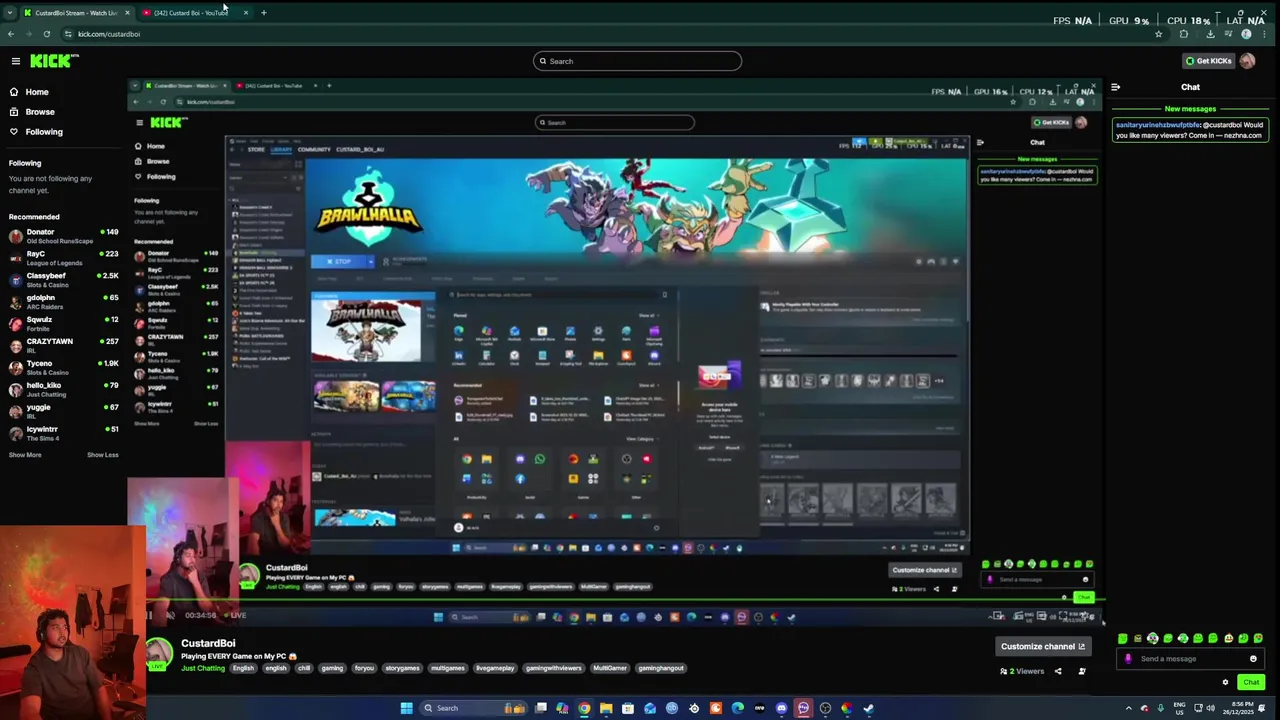The height and width of the screenshot is (720, 1280).
Task: Go back with browser back arrow
Action: [10, 34]
